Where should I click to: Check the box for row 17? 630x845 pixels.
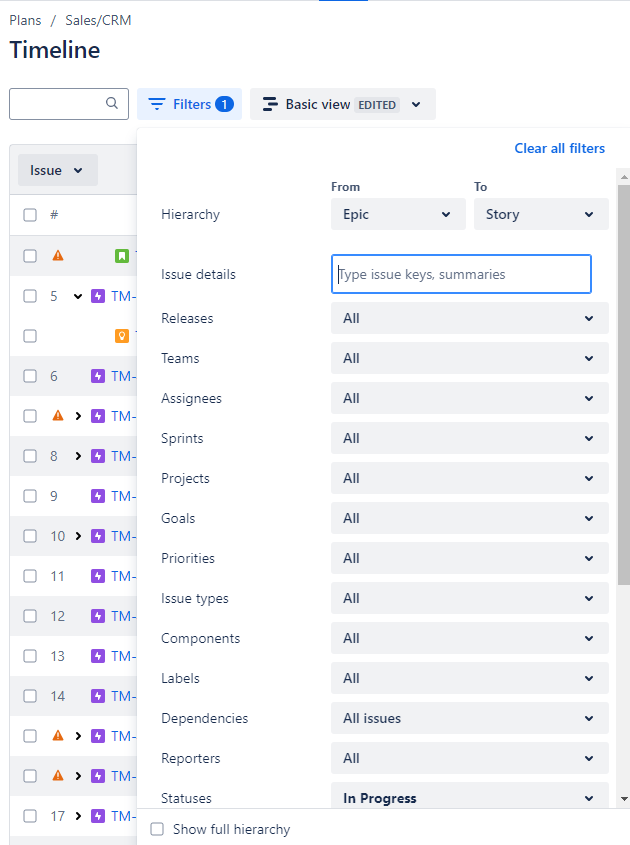[30, 816]
